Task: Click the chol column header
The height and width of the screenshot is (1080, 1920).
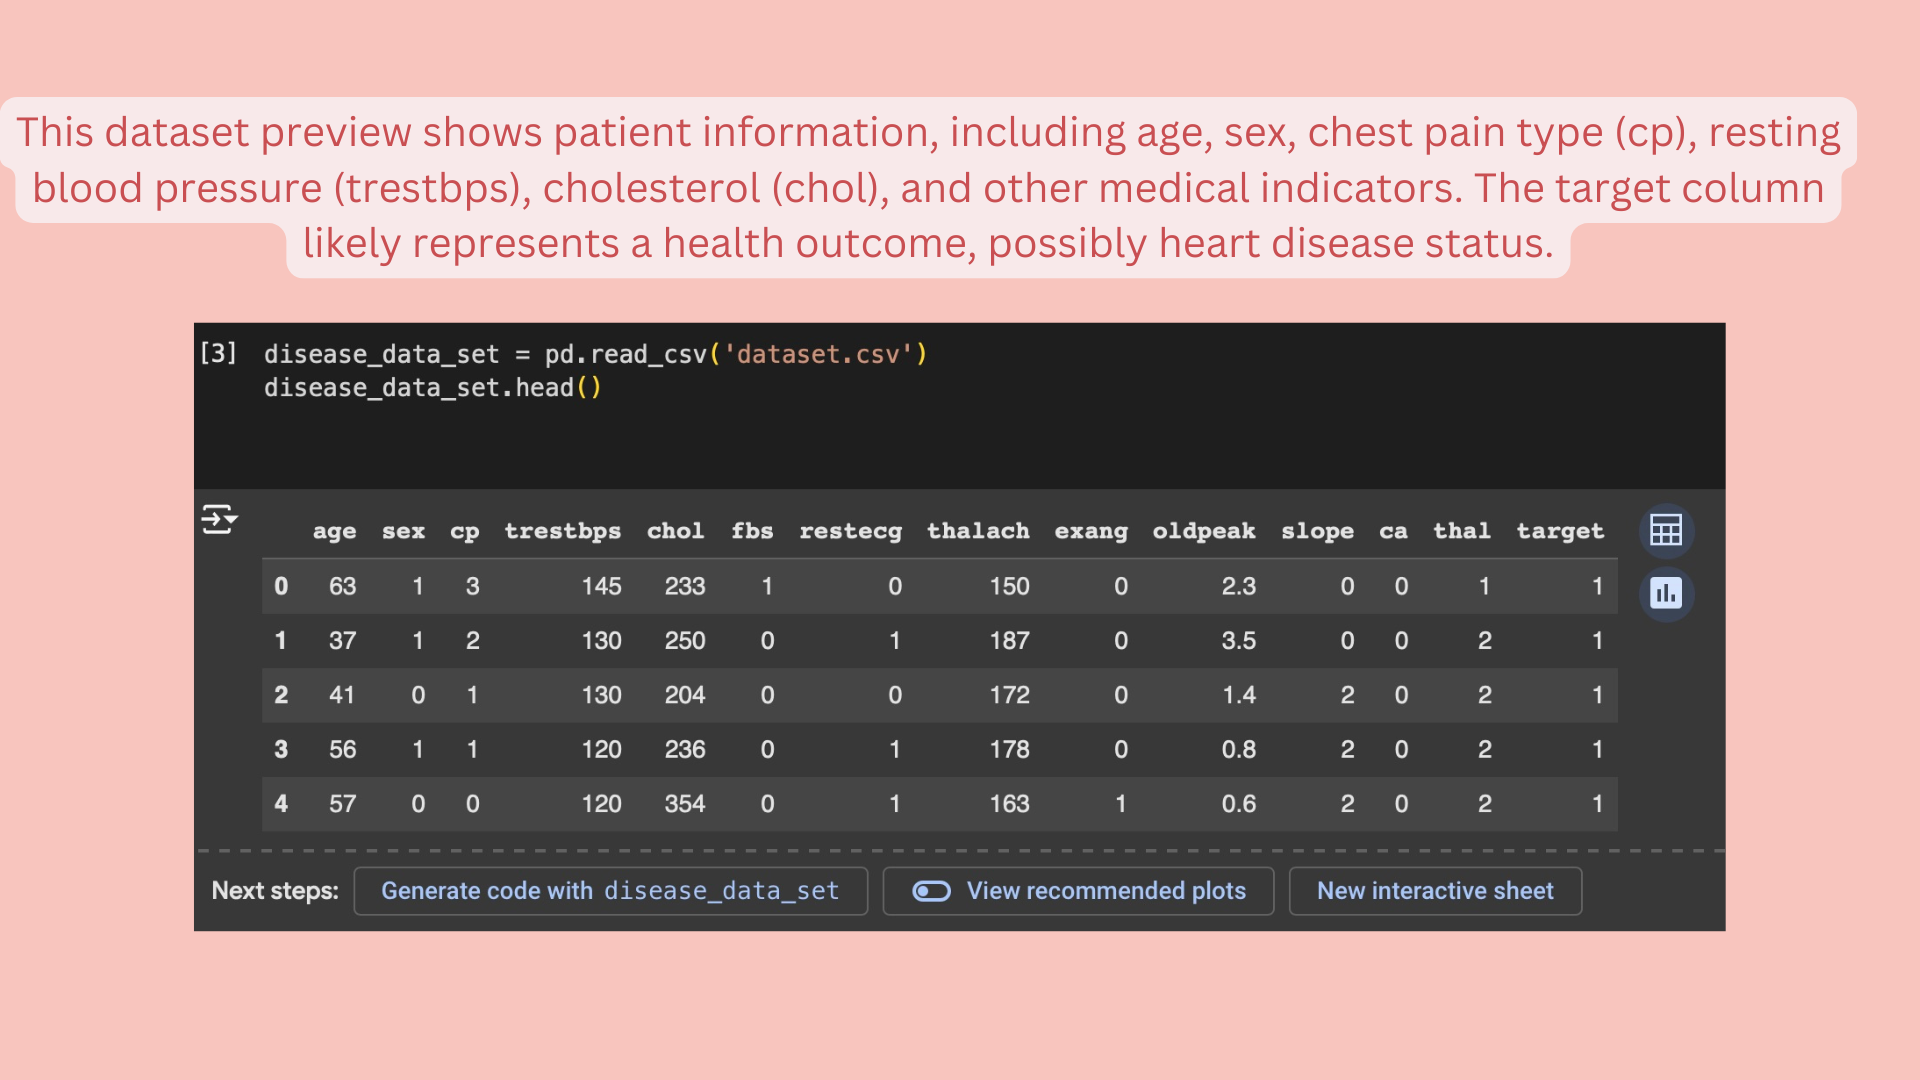Action: (x=675, y=531)
